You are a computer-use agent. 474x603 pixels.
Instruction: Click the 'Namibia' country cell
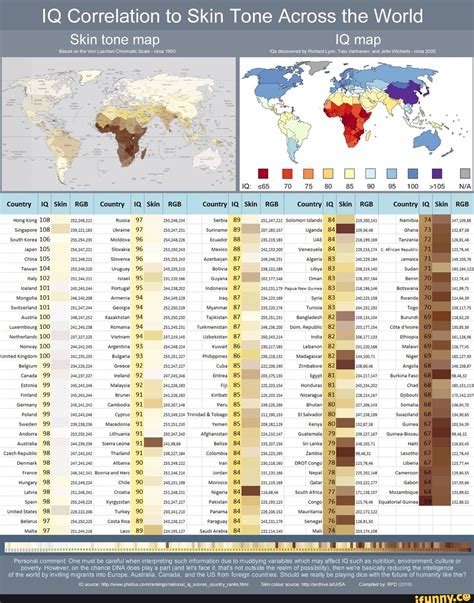(x=409, y=220)
